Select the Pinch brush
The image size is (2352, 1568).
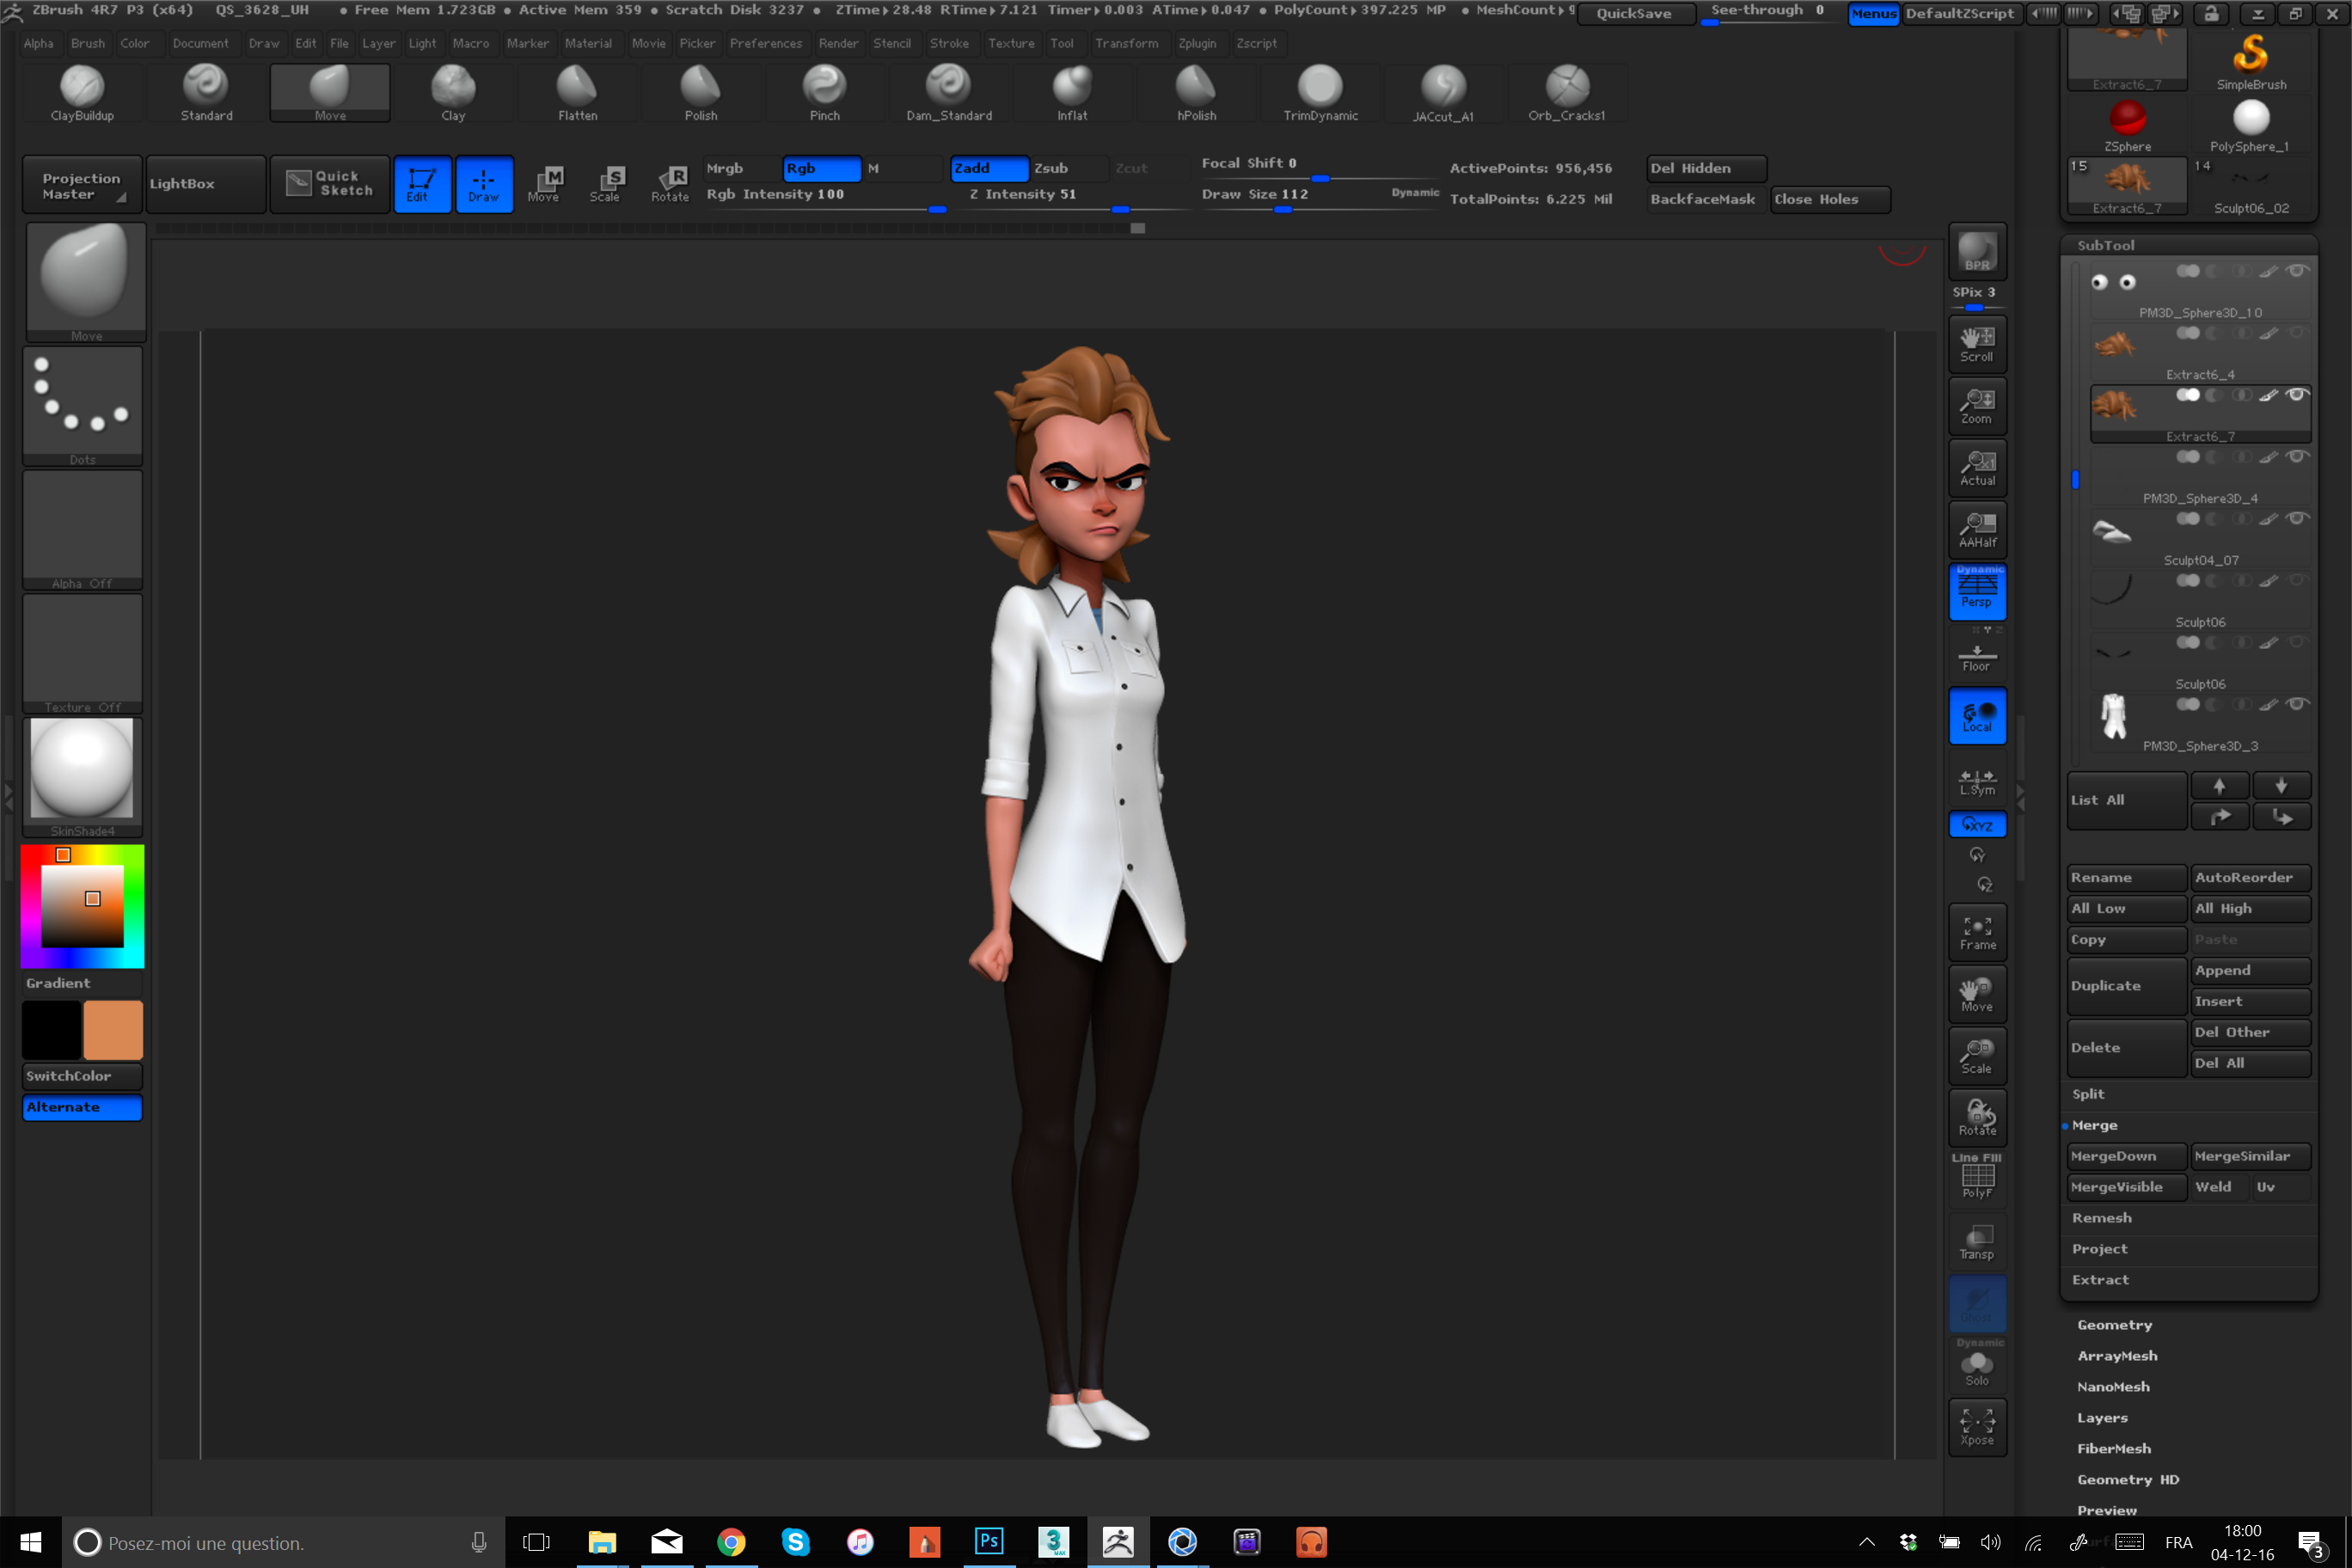[x=825, y=93]
